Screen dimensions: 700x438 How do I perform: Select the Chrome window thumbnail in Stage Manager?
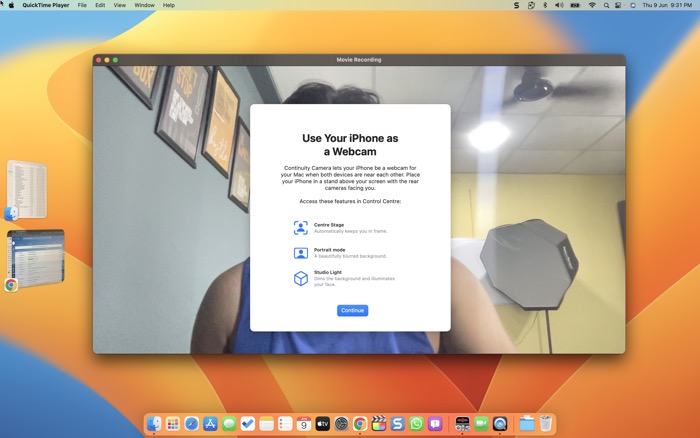click(36, 259)
